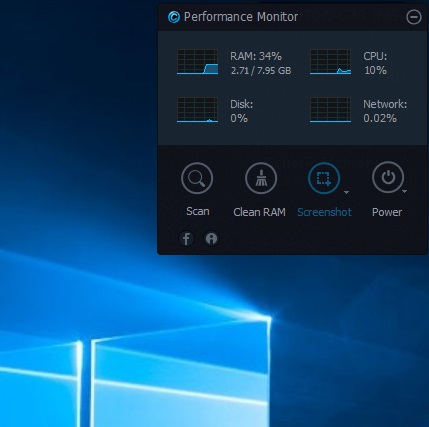Click the RAM usage graph
The image size is (429, 427).
coord(197,62)
